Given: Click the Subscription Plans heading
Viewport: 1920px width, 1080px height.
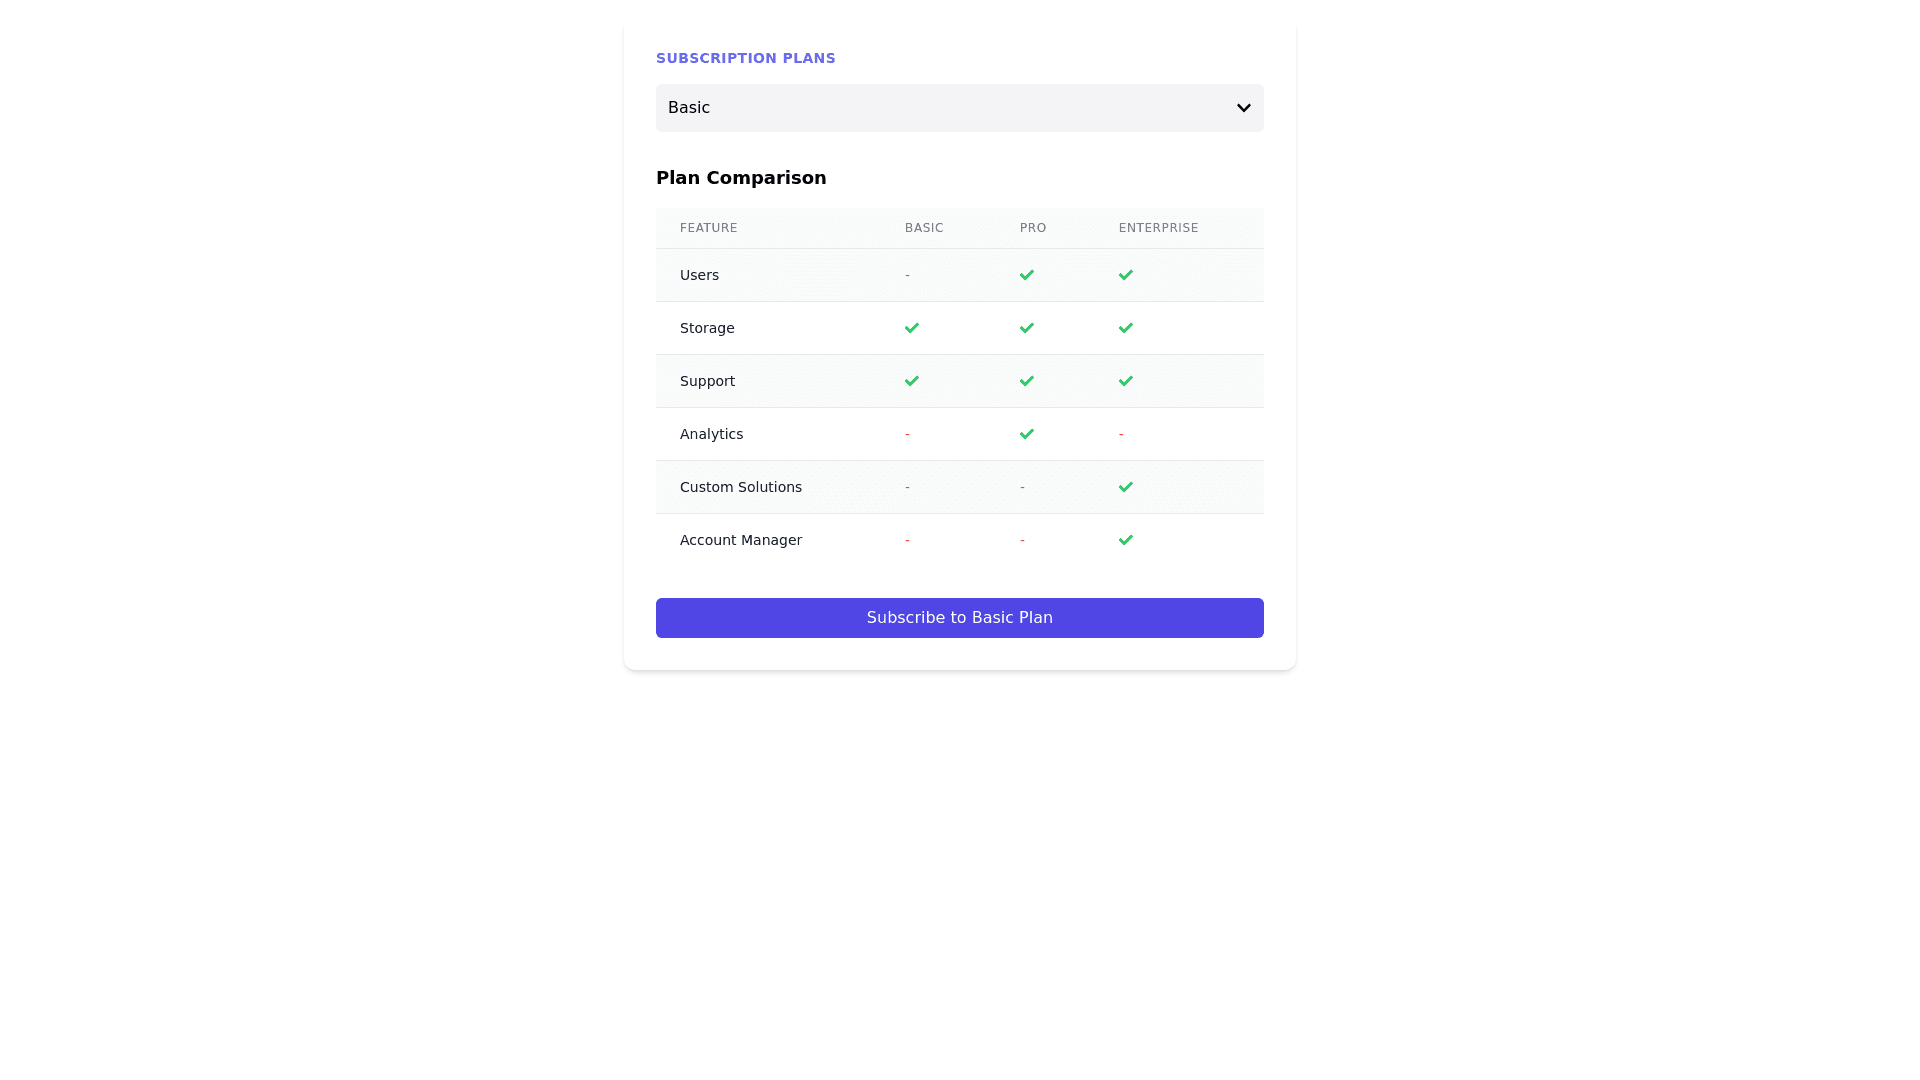Looking at the screenshot, I should tap(745, 58).
